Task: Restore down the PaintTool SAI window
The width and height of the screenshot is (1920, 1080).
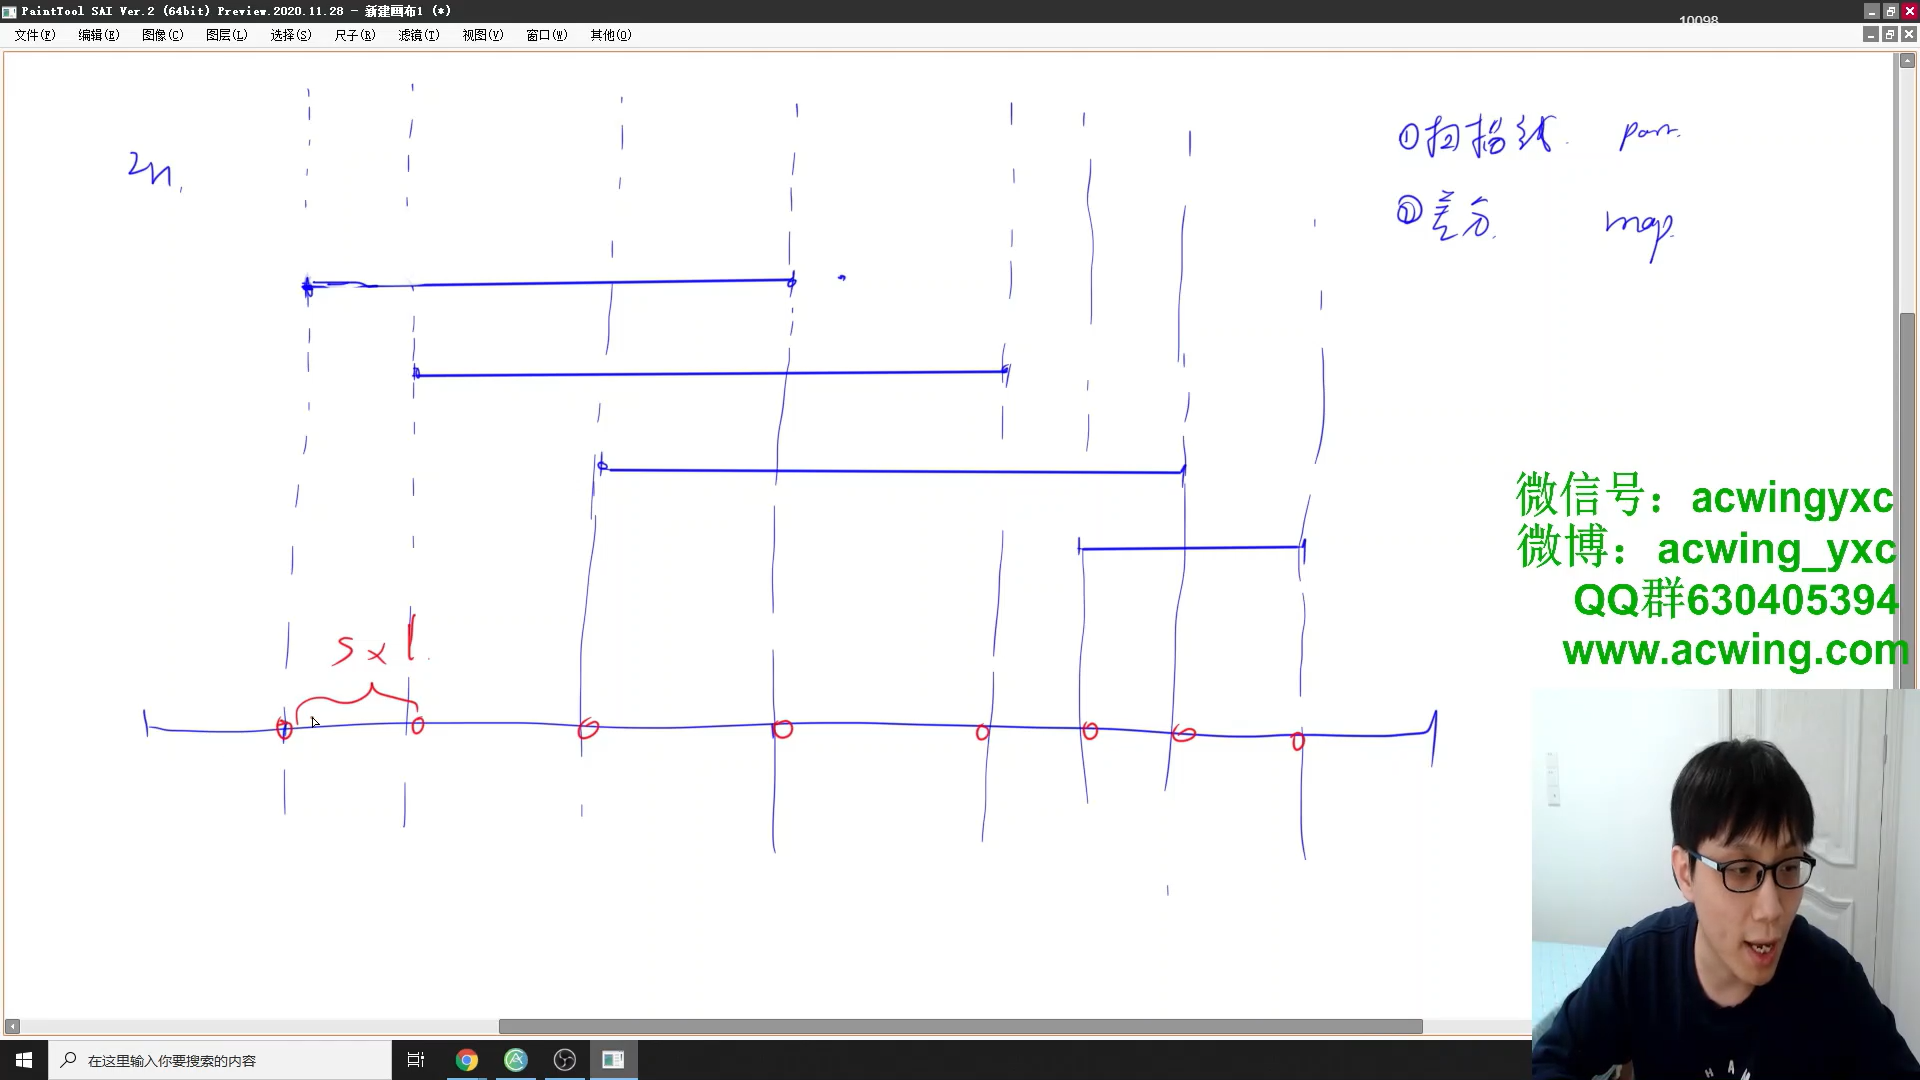Action: tap(1890, 11)
